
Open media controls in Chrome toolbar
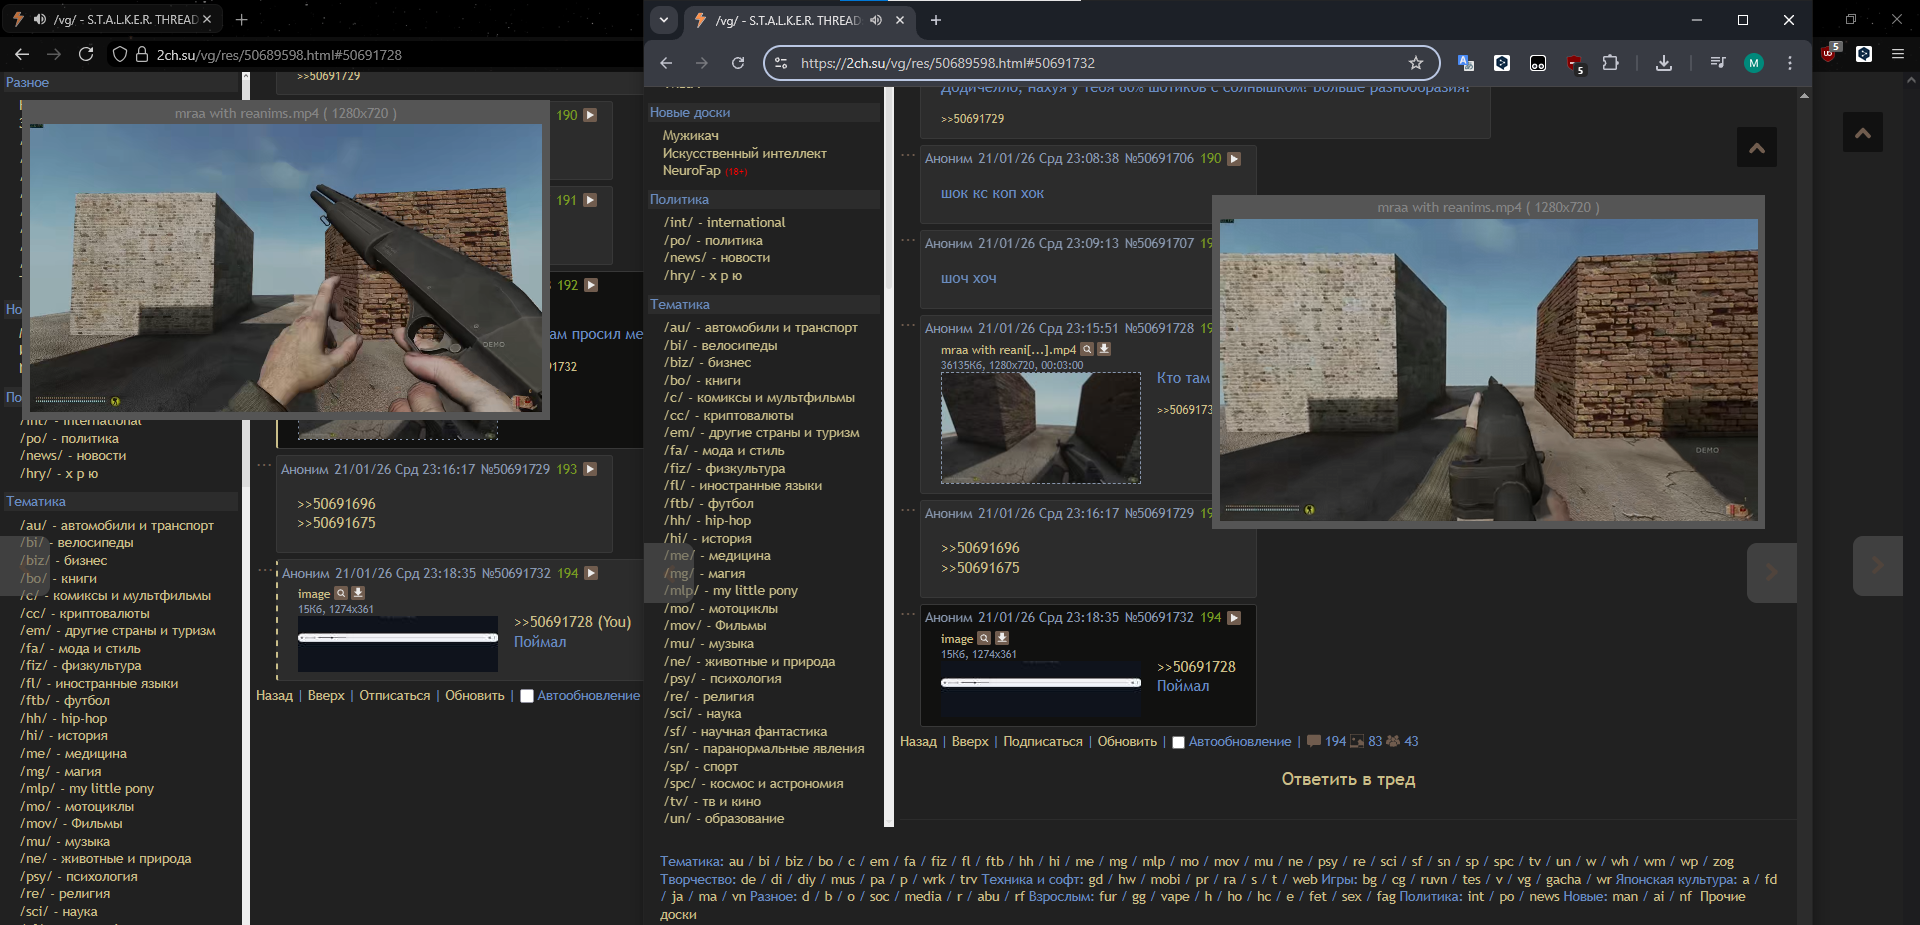pos(1718,63)
